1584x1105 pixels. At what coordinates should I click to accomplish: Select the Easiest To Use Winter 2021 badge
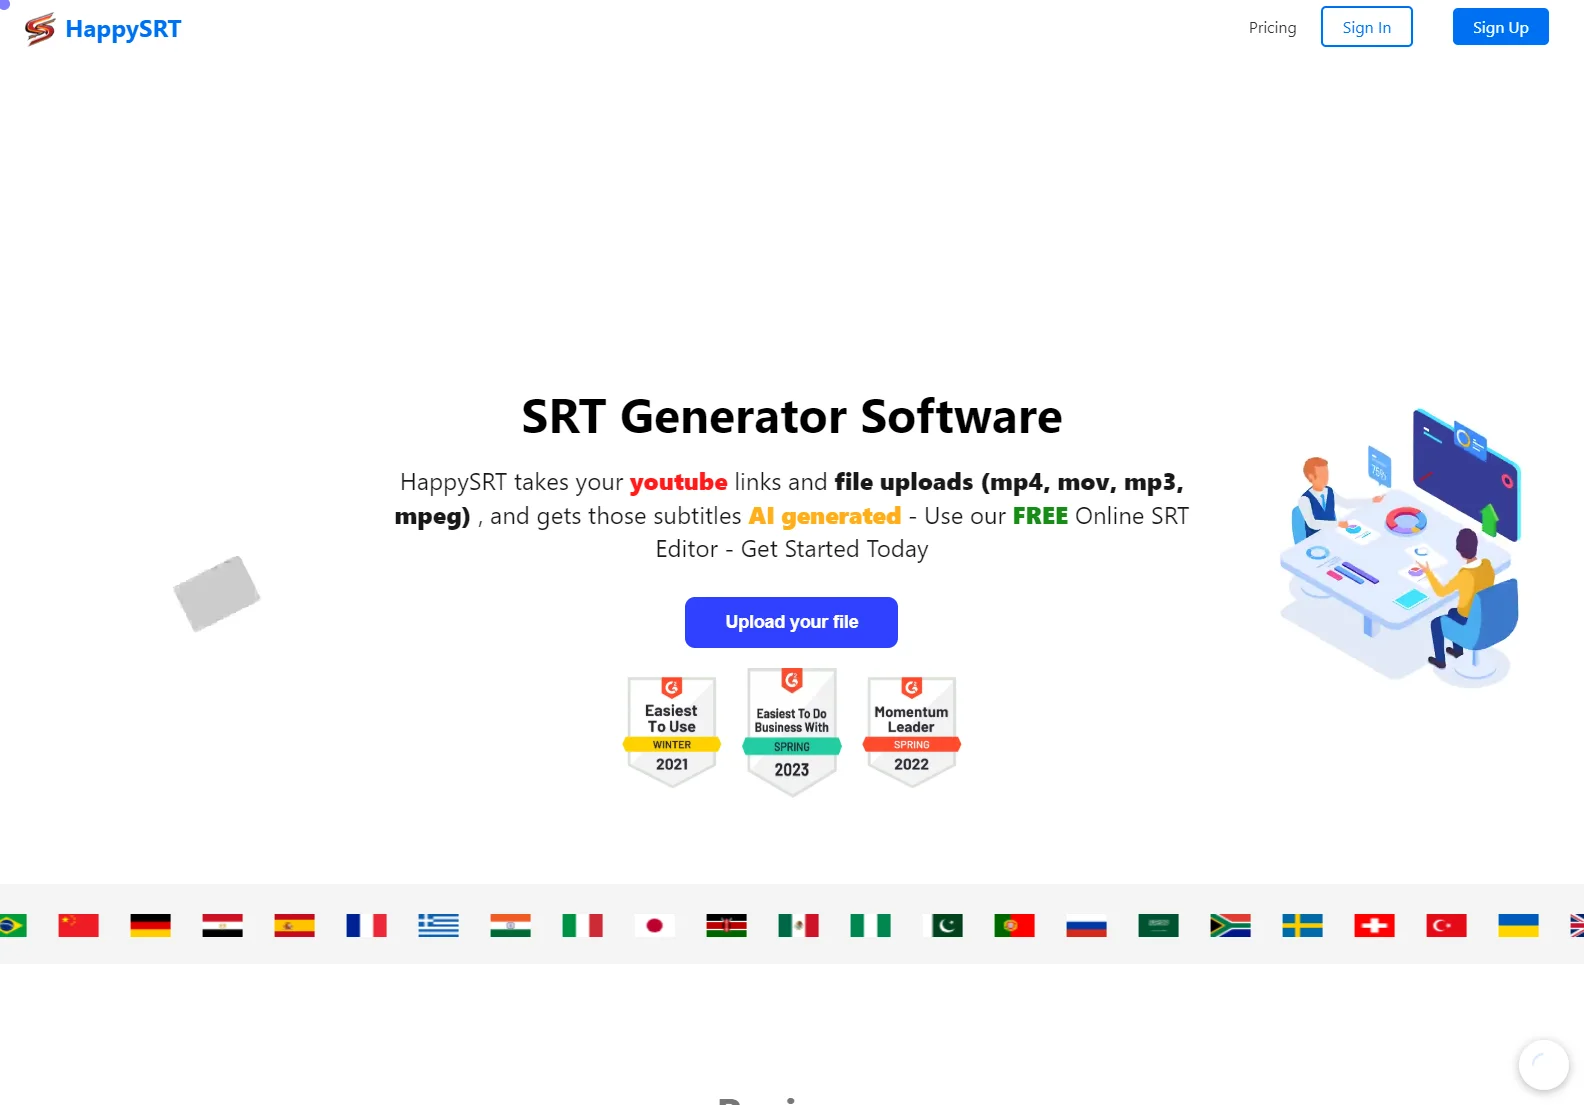click(672, 732)
